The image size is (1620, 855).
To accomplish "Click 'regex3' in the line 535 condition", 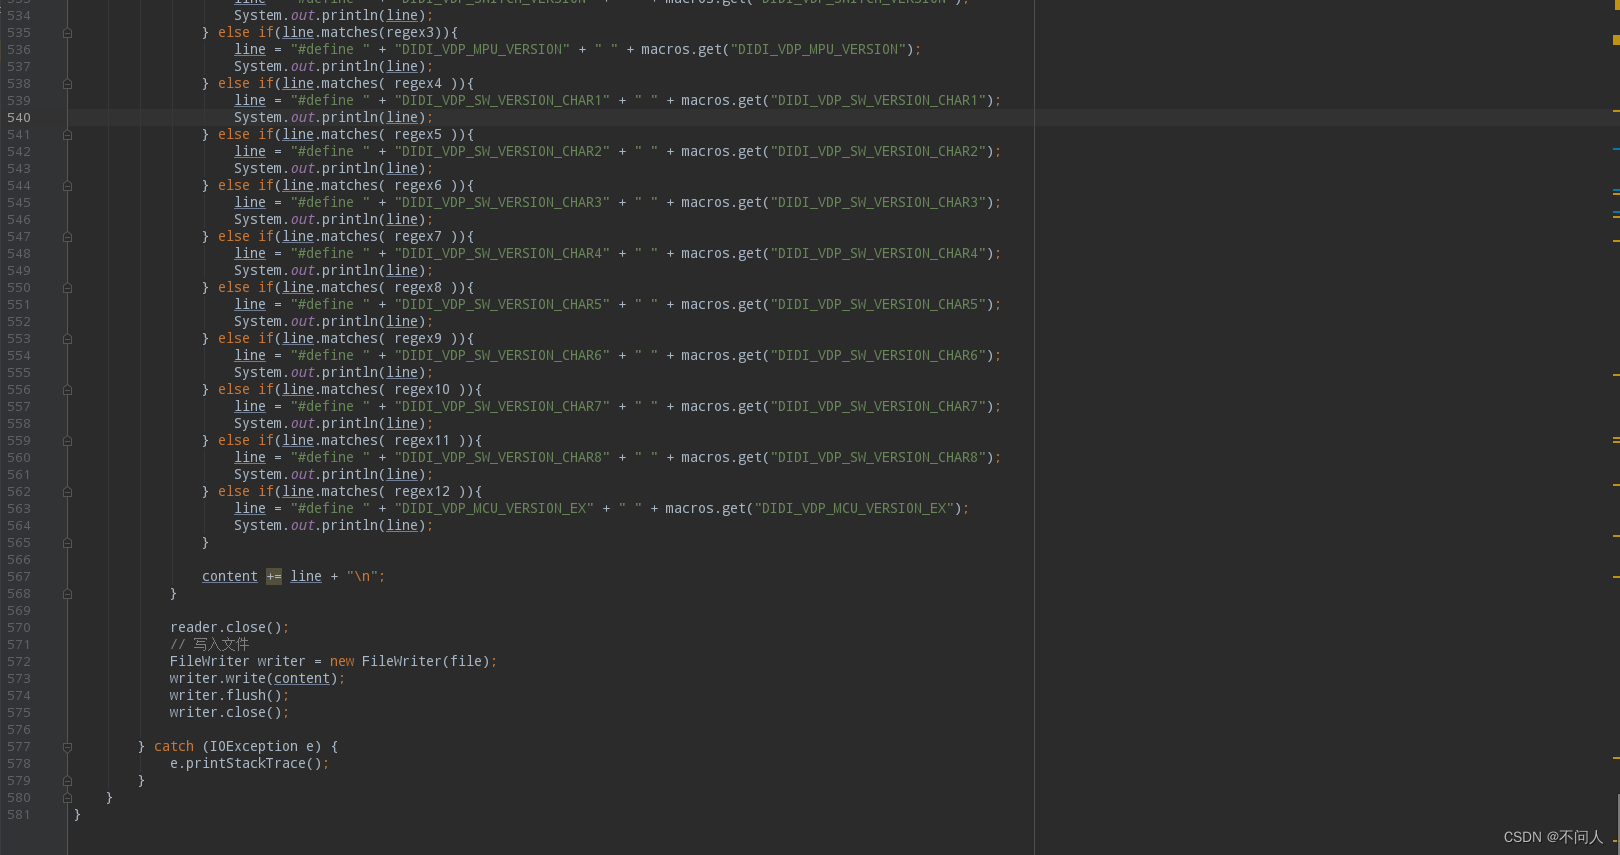I will click(x=410, y=33).
